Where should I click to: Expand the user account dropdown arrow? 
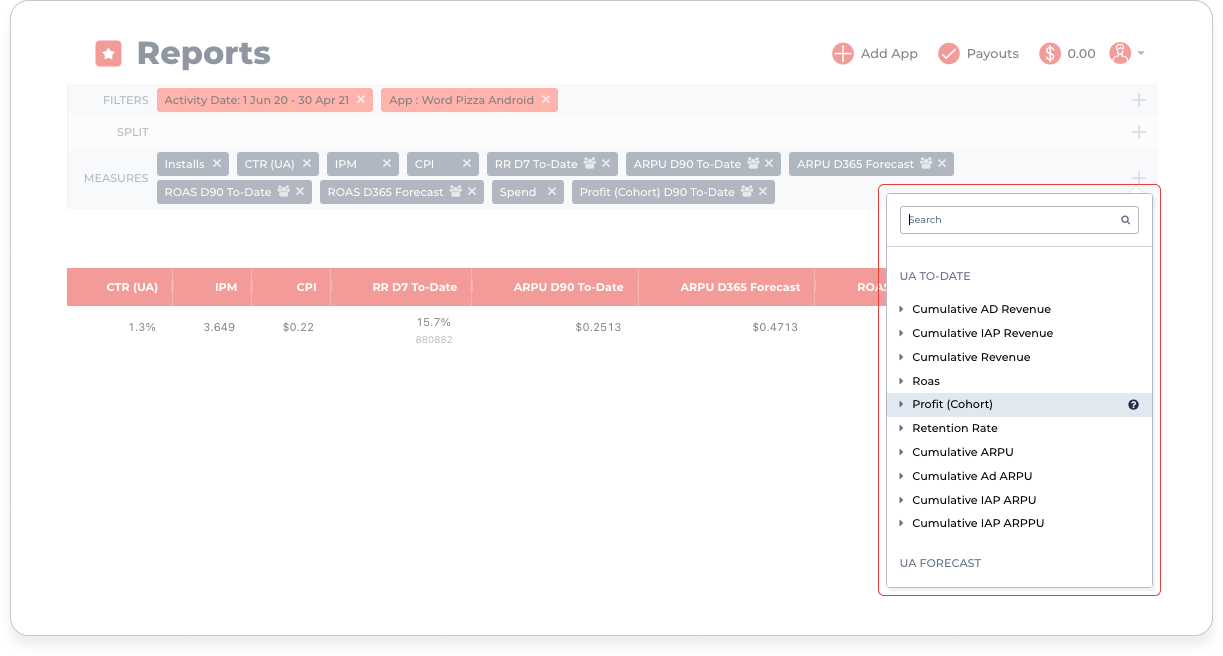point(1141,54)
